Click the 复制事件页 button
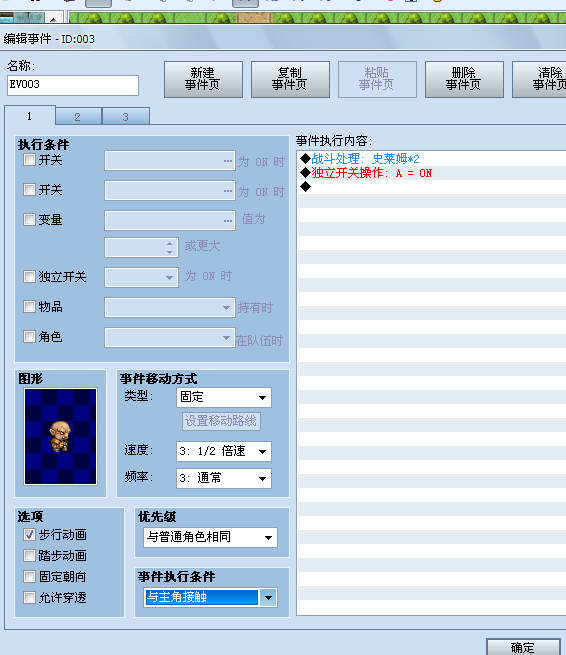 (290, 79)
